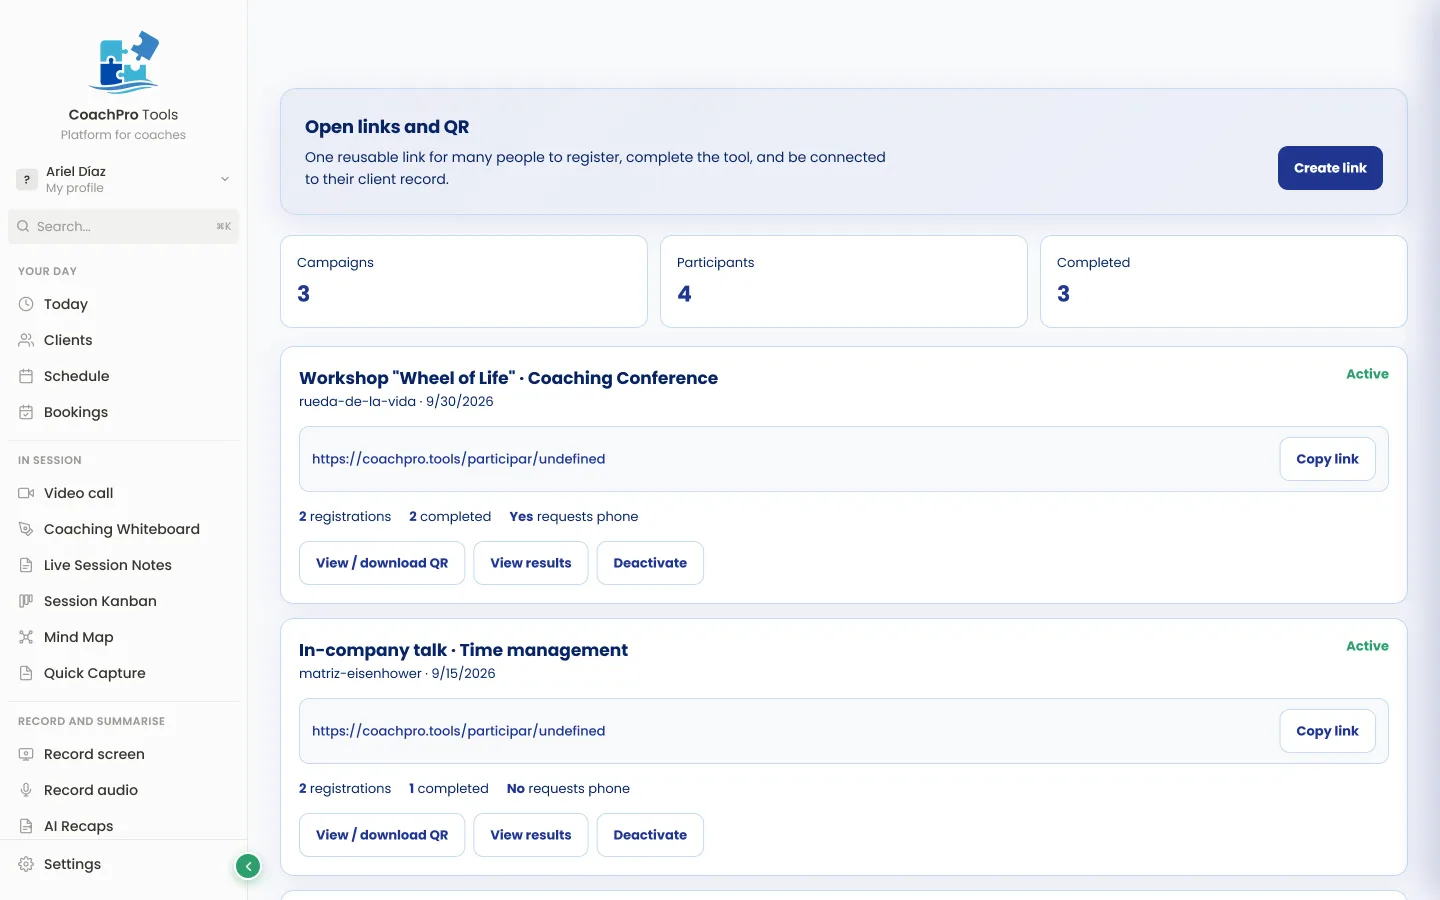The width and height of the screenshot is (1440, 900).
Task: Click the sidebar Search field
Action: (123, 226)
